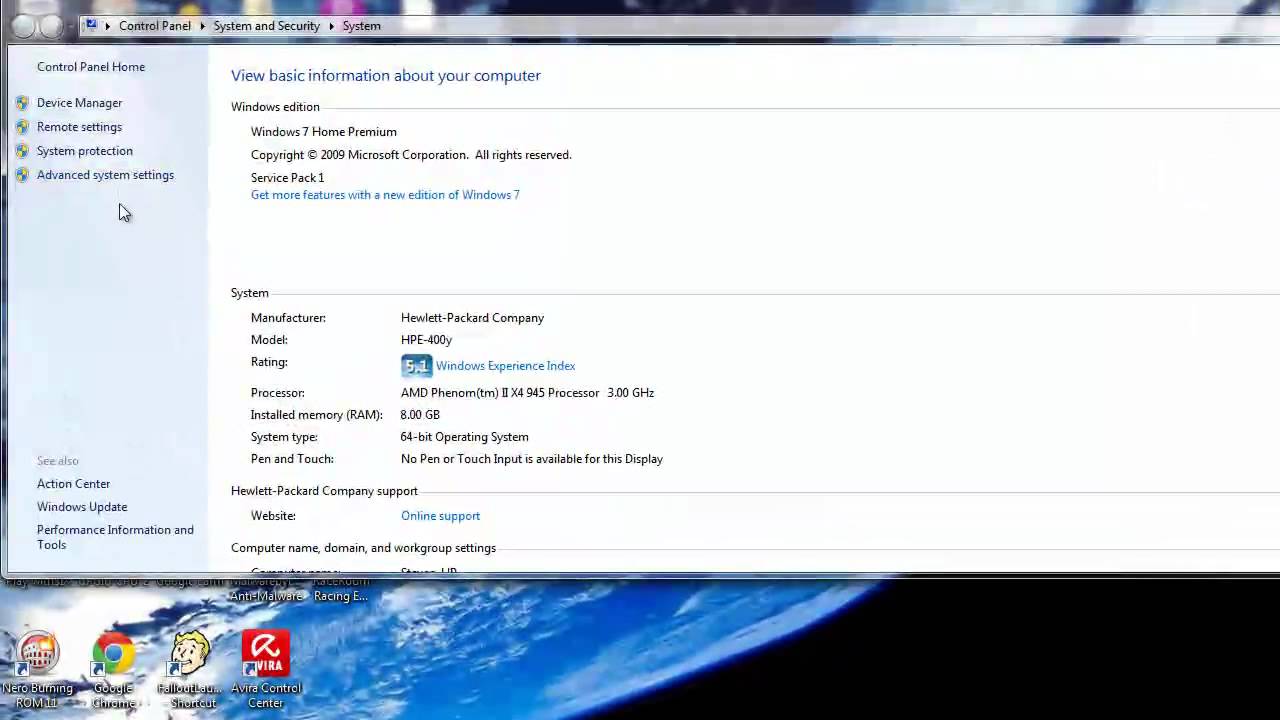Click the 'Website:' label
The height and width of the screenshot is (720, 1280).
[273, 516]
